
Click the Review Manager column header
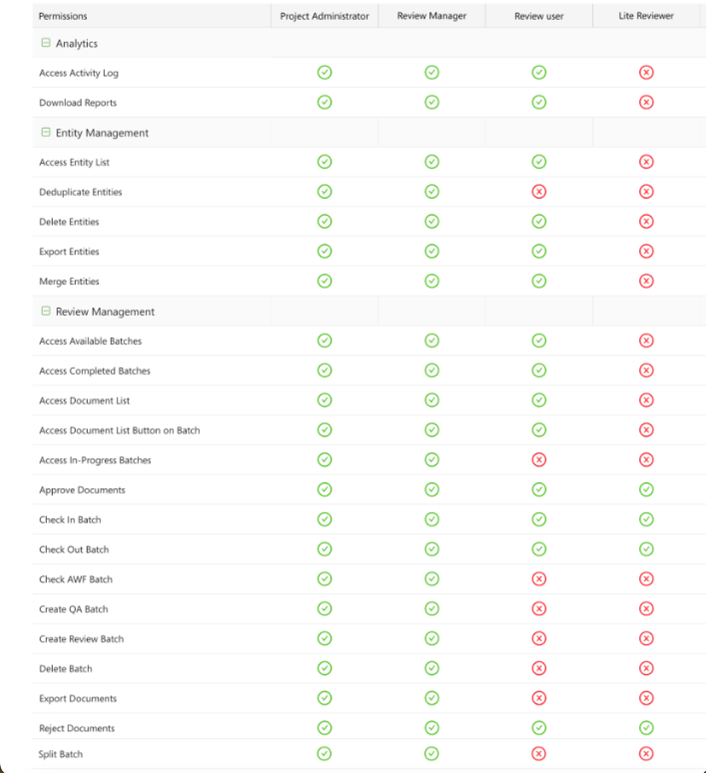click(x=431, y=16)
